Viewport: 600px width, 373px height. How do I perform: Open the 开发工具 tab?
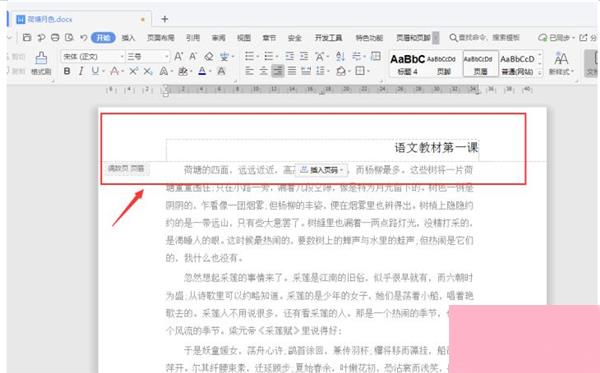click(x=328, y=37)
